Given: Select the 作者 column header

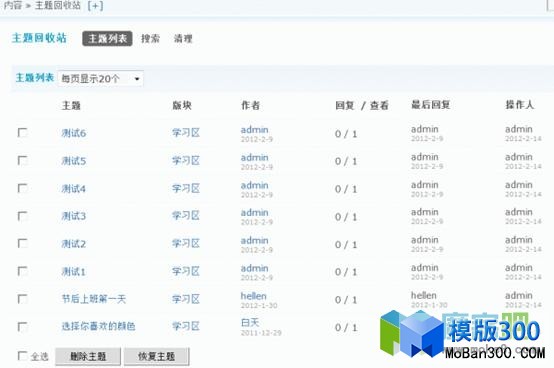Looking at the screenshot, I should (x=251, y=105).
